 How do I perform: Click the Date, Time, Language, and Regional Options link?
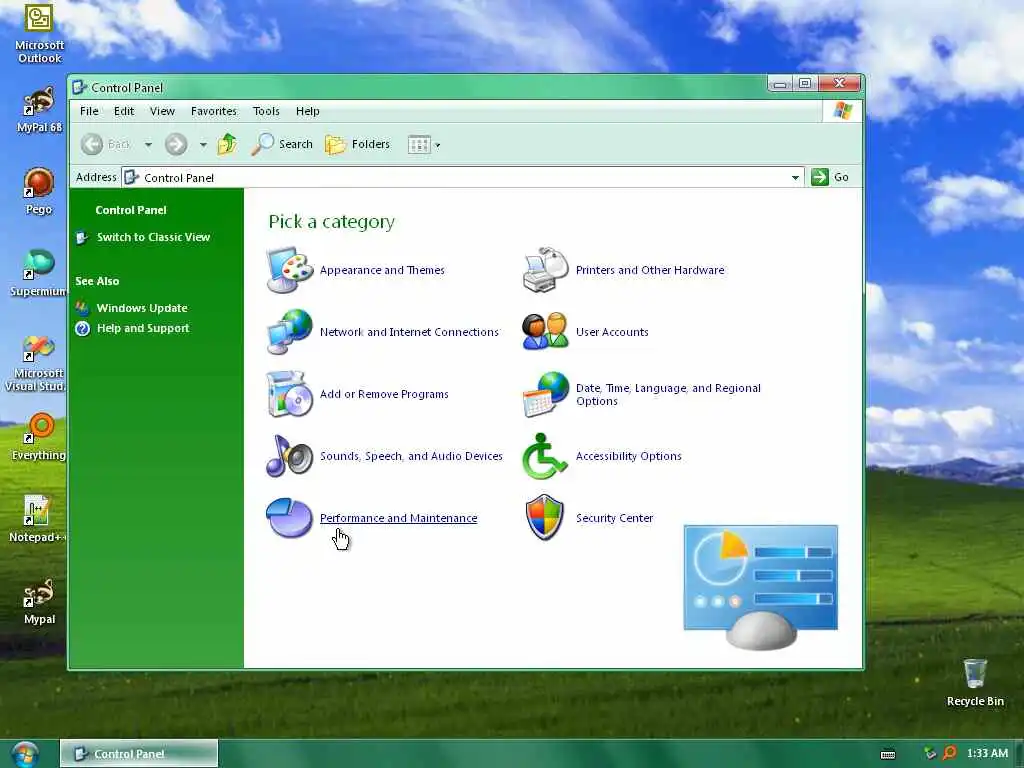(668, 394)
